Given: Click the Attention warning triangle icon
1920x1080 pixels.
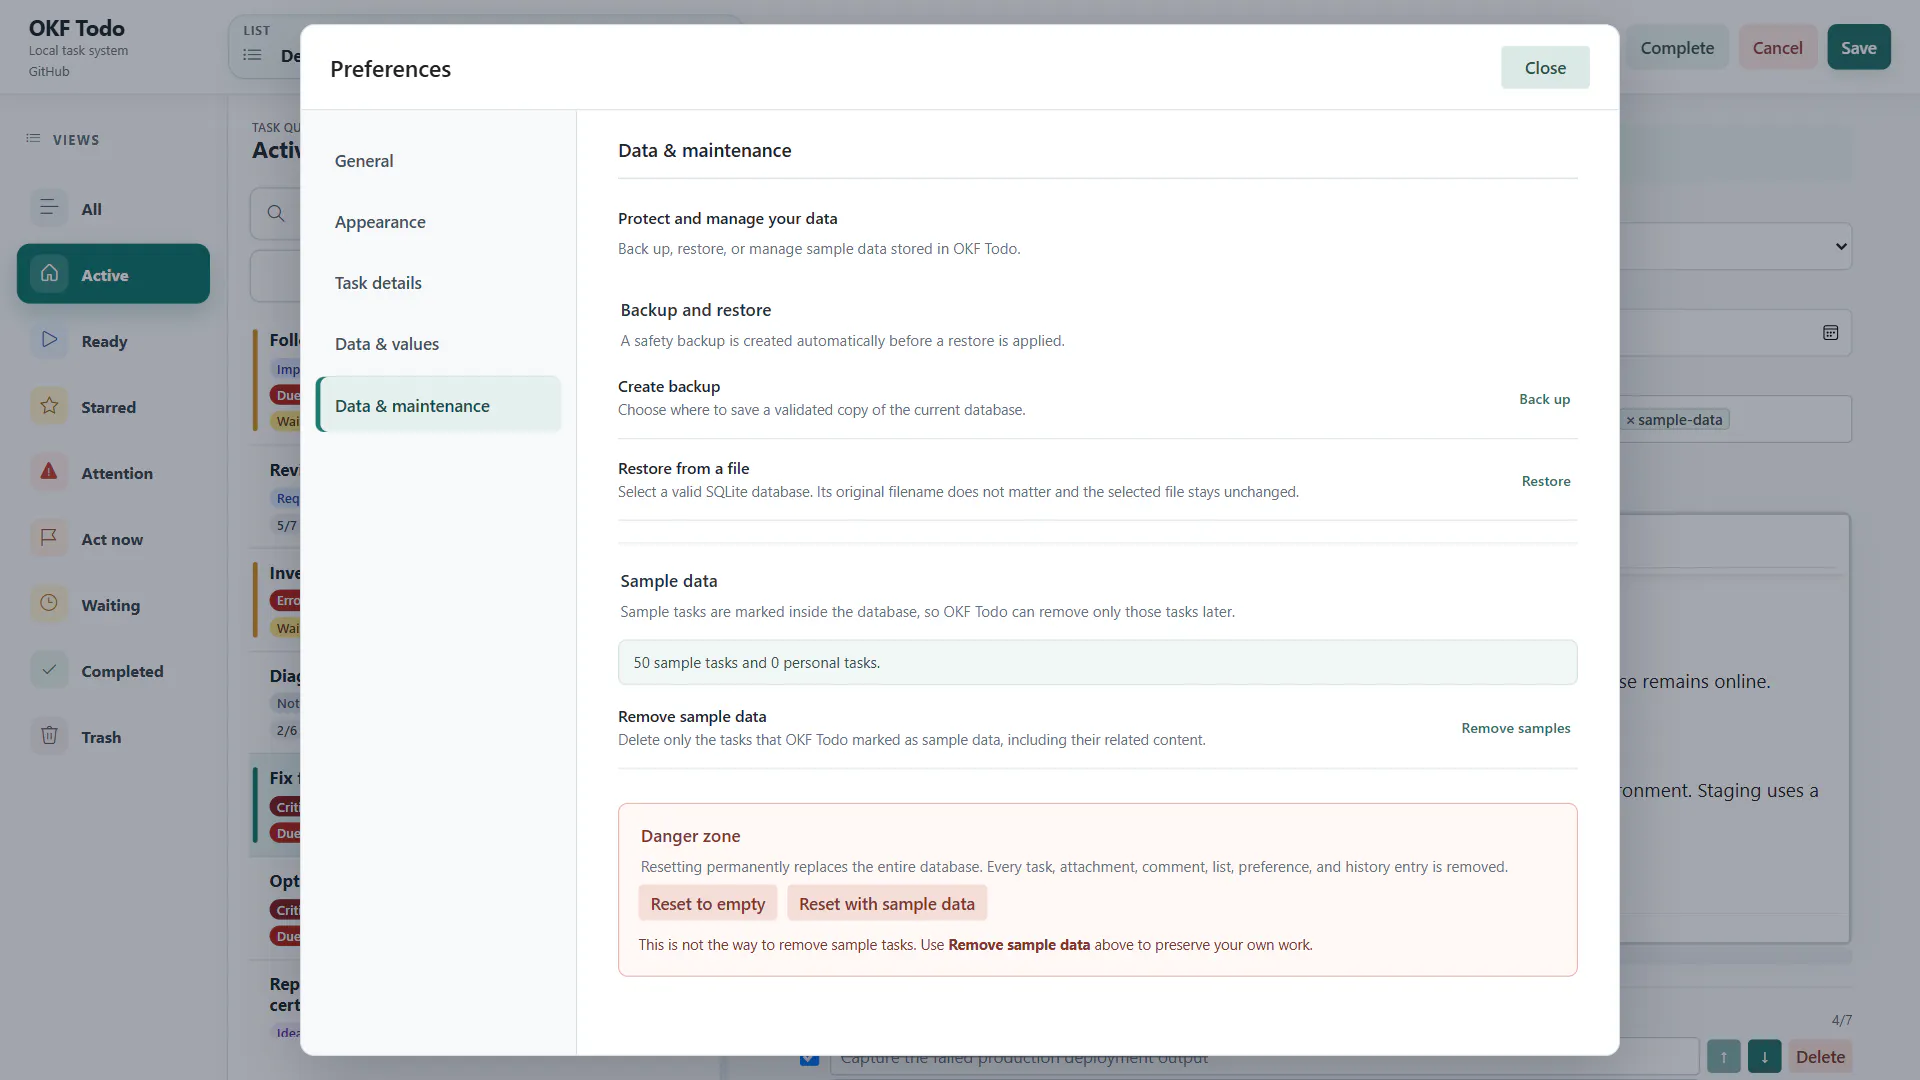Looking at the screenshot, I should pos(48,472).
